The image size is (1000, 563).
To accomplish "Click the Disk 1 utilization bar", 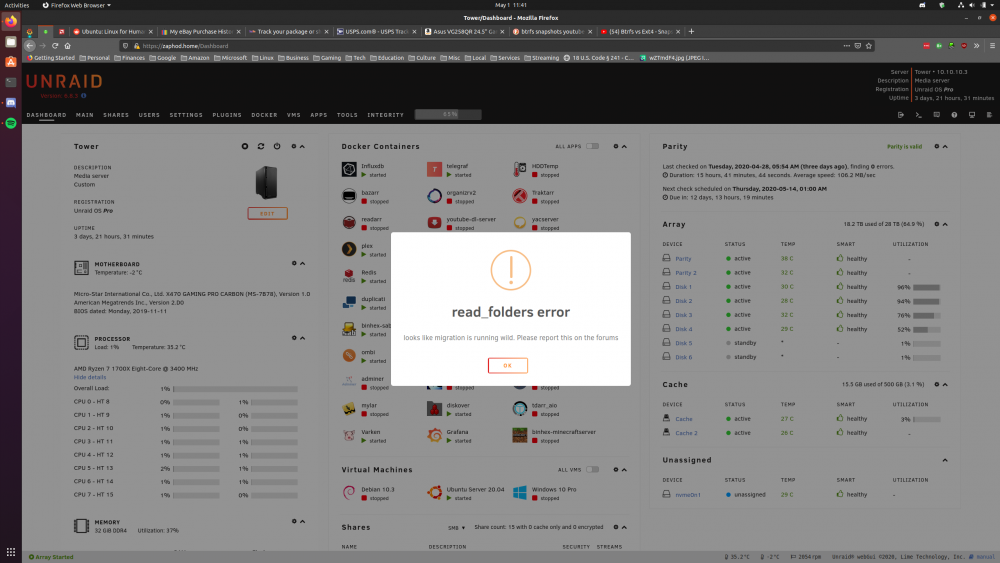I will pos(926,288).
